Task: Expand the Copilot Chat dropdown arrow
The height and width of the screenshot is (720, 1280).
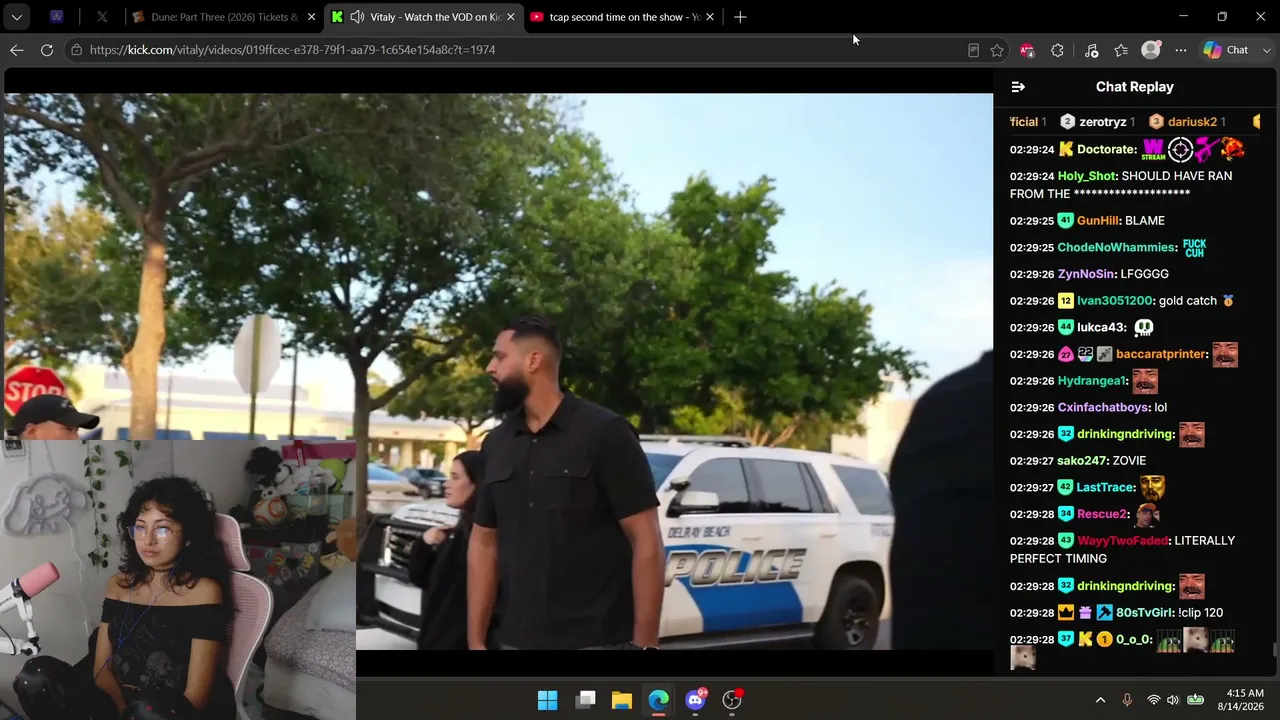Action: click(1267, 50)
